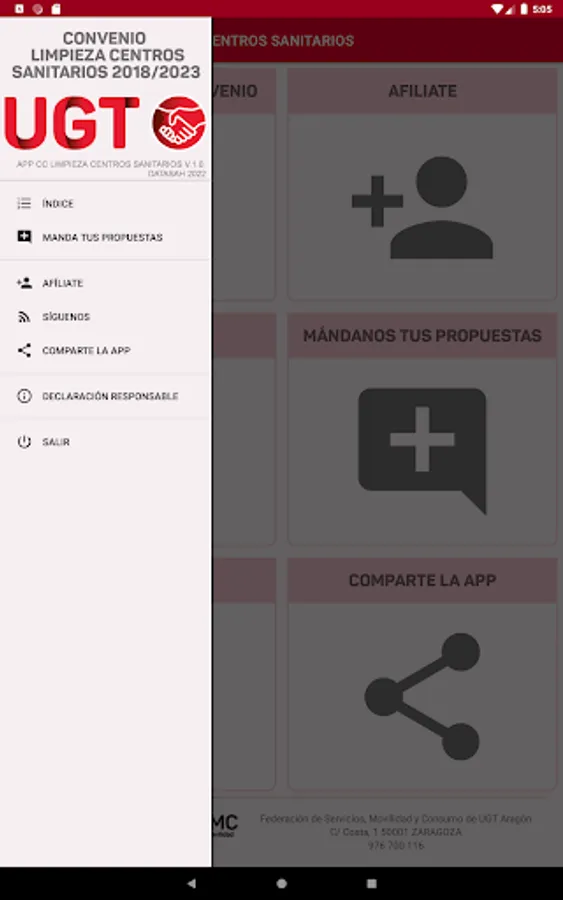Screen dimensions: 563x900
Task: Tap the Android home circle button
Action: 281,883
